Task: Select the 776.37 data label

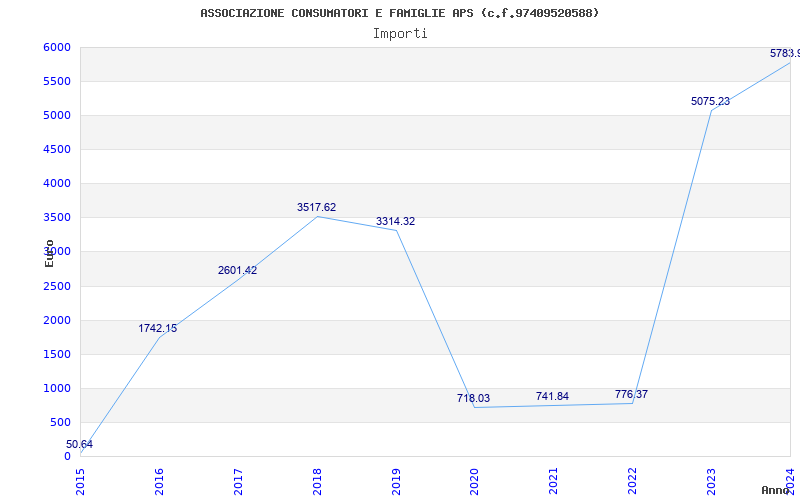Action: point(631,394)
